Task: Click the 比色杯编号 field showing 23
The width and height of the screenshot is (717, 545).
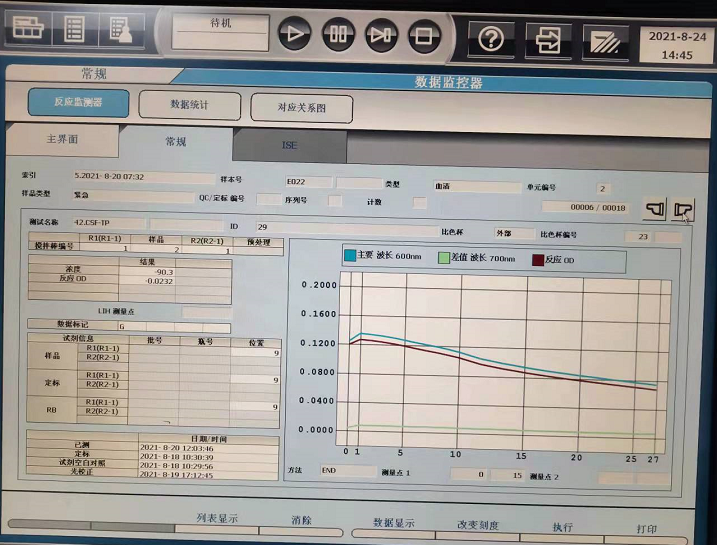Action: (x=639, y=236)
